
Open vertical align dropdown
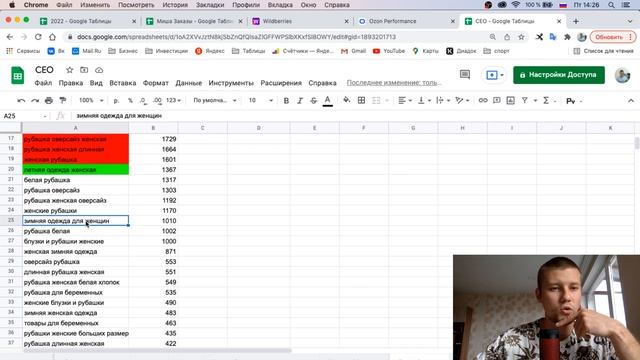pyautogui.click(x=424, y=100)
